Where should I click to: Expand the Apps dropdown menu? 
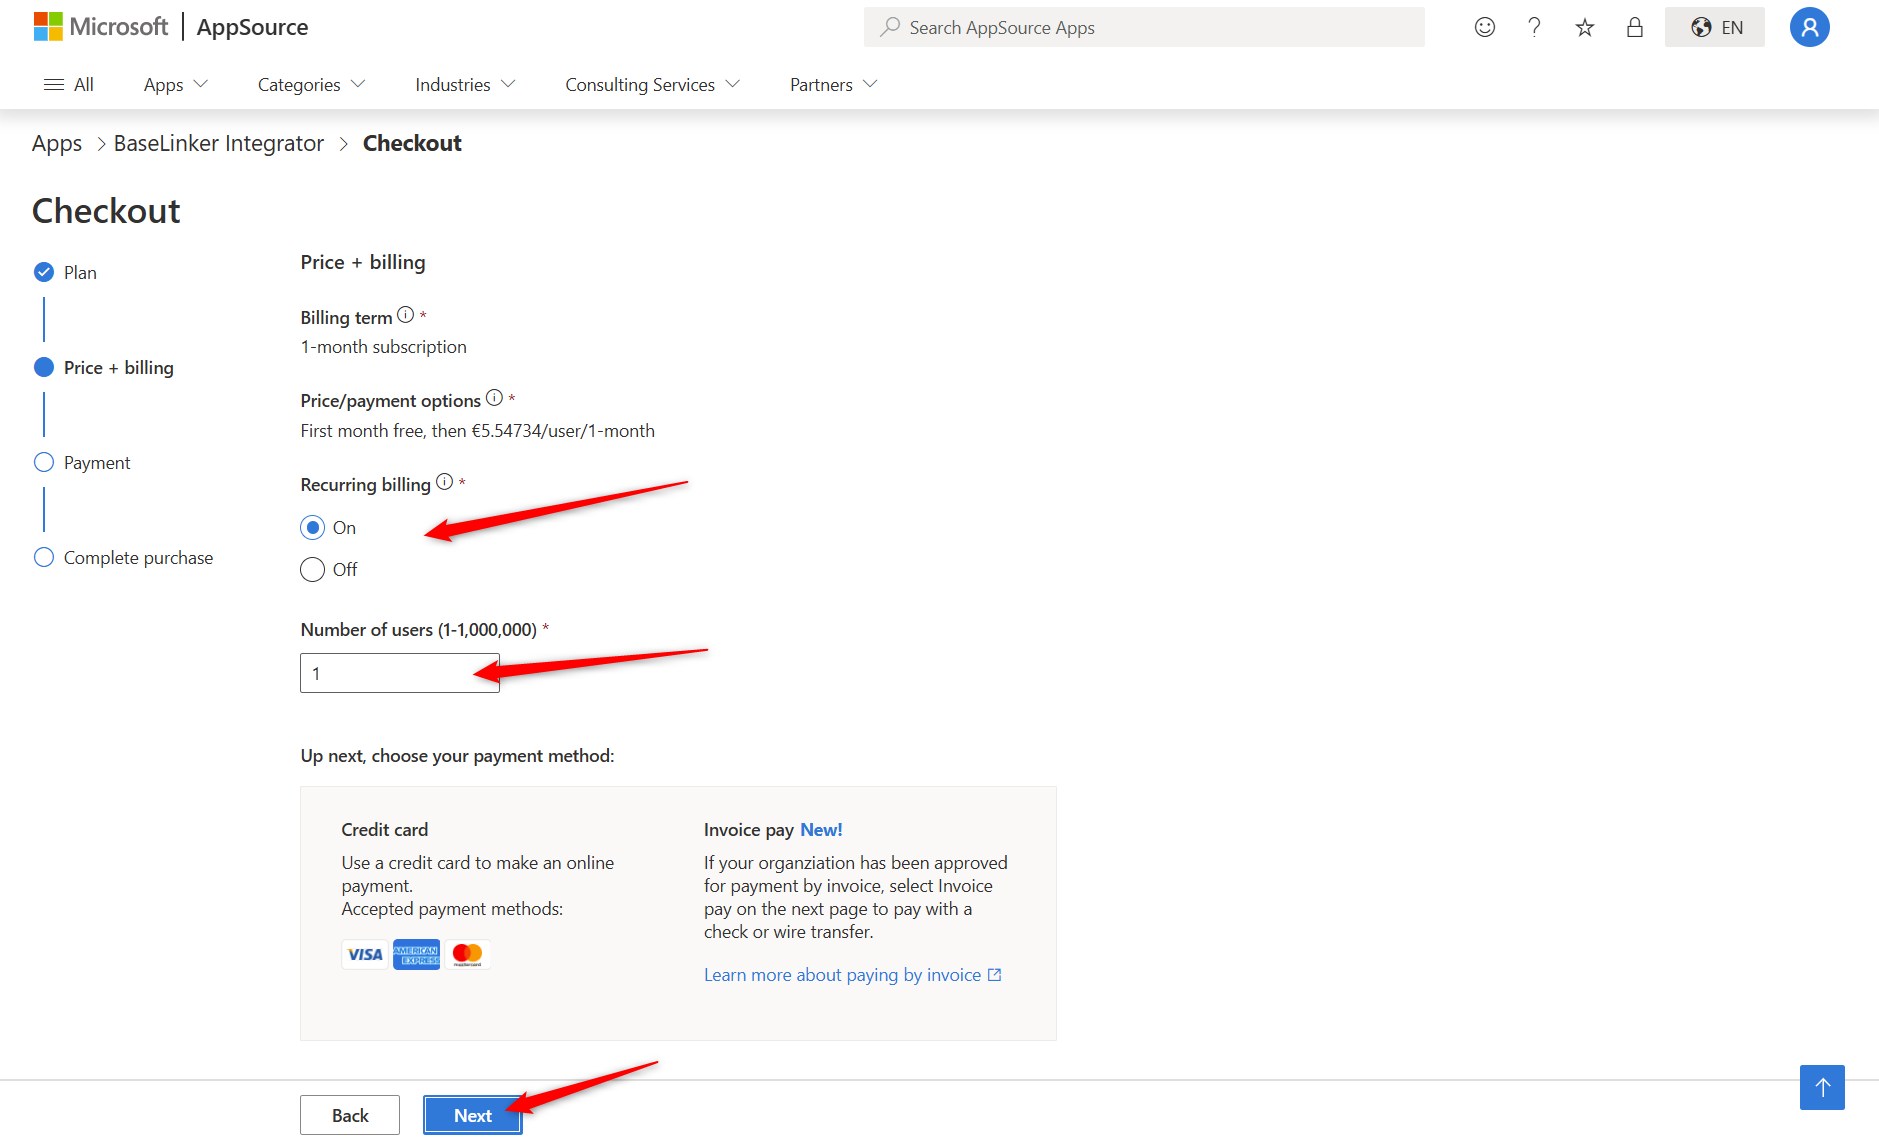click(176, 85)
